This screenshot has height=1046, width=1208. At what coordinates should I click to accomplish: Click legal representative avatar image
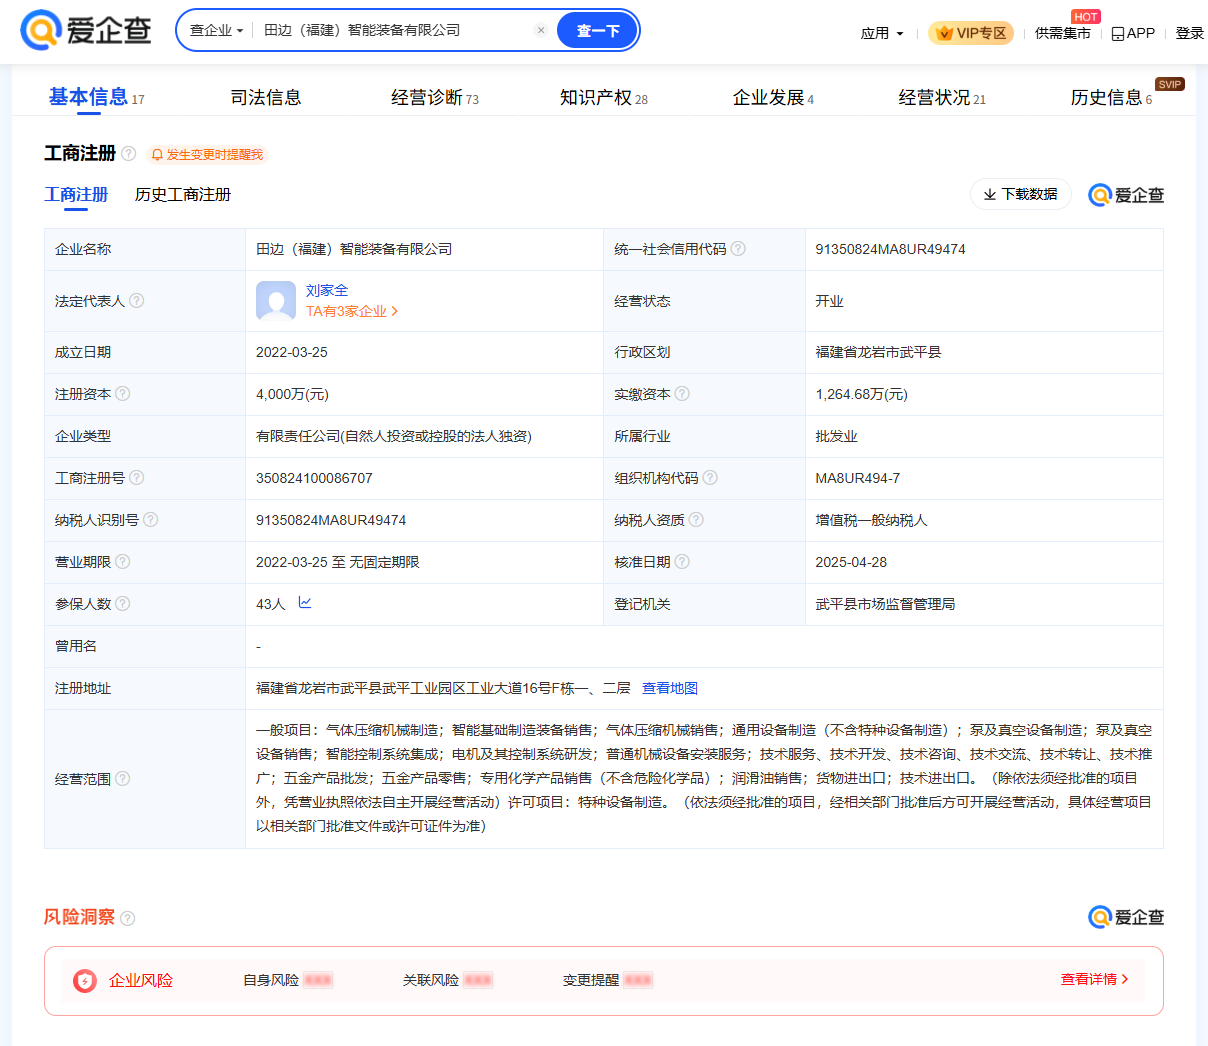pyautogui.click(x=276, y=301)
